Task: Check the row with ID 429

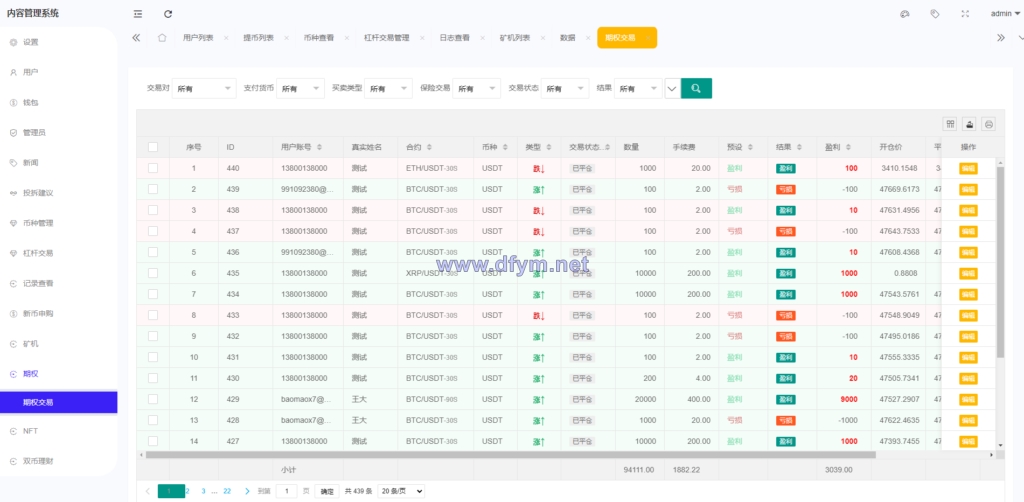Action: 153,399
